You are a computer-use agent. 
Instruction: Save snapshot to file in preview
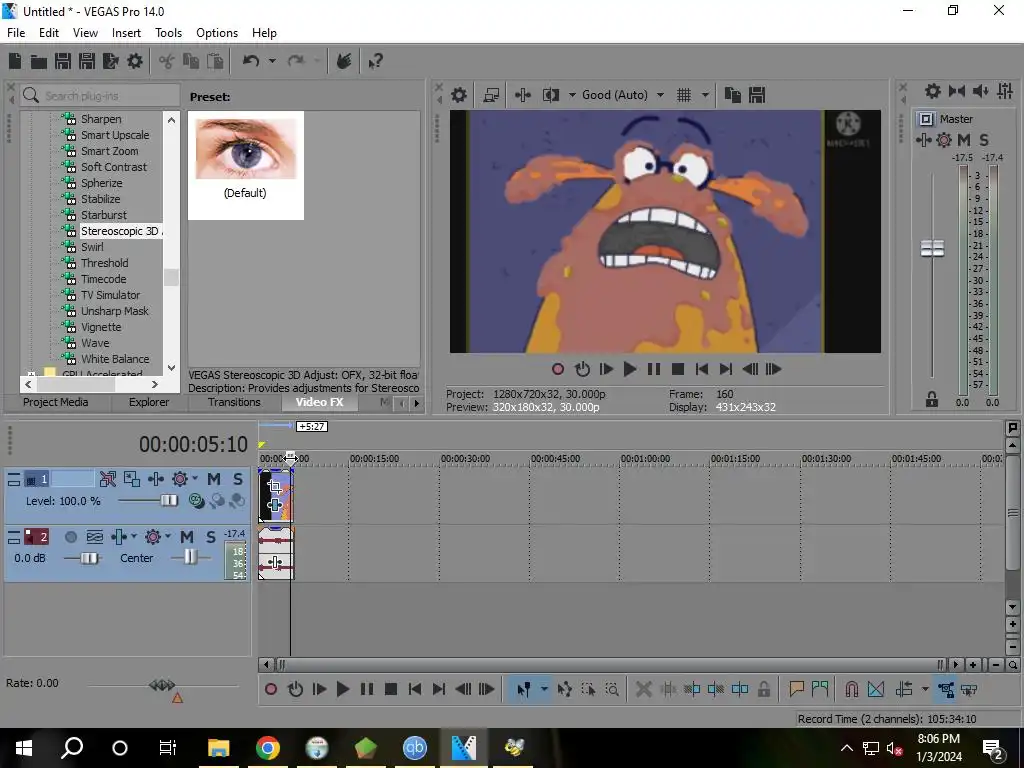757,95
